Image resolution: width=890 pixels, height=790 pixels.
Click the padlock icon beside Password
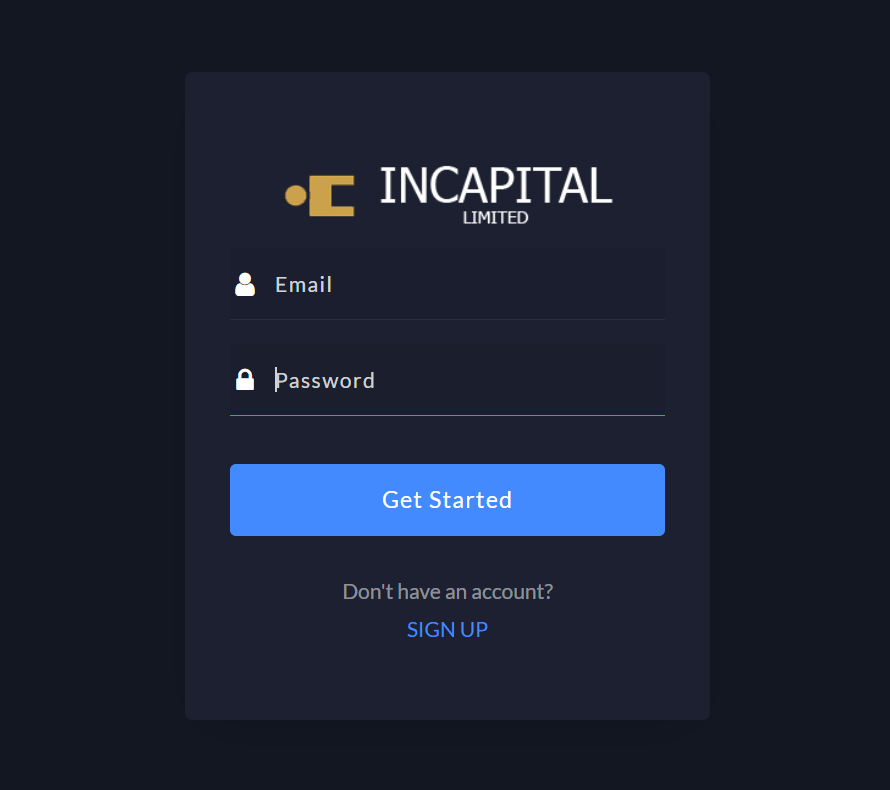(x=245, y=380)
